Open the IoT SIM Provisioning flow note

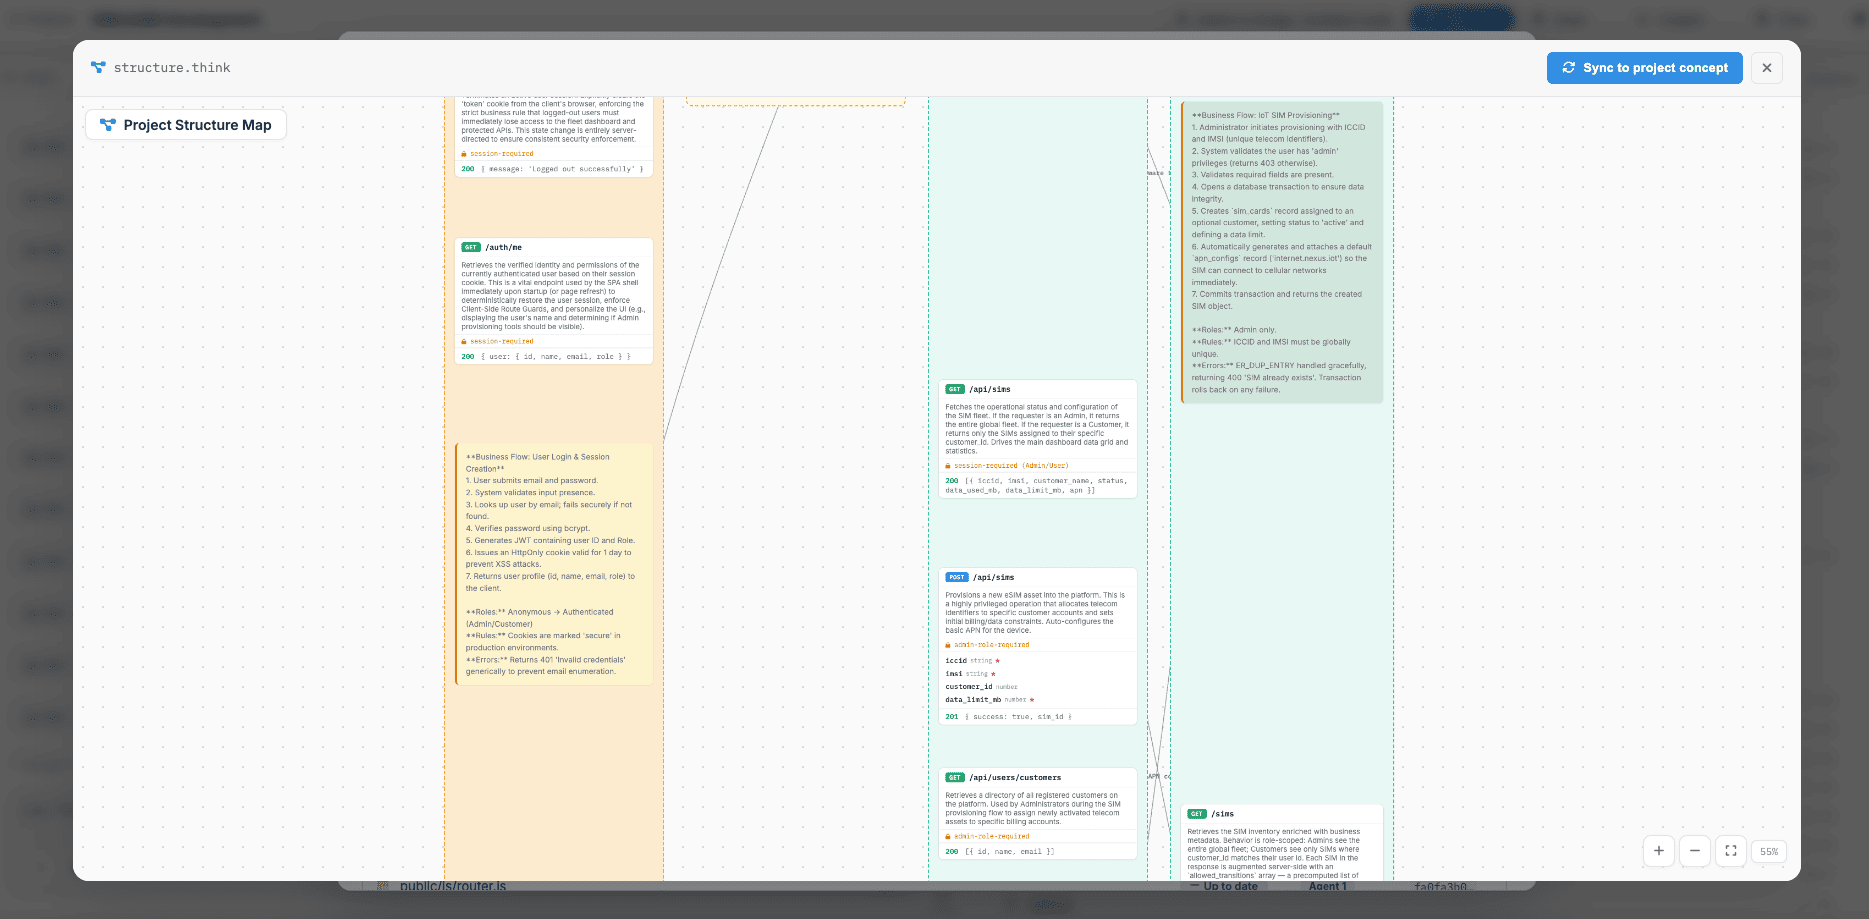coord(1282,252)
